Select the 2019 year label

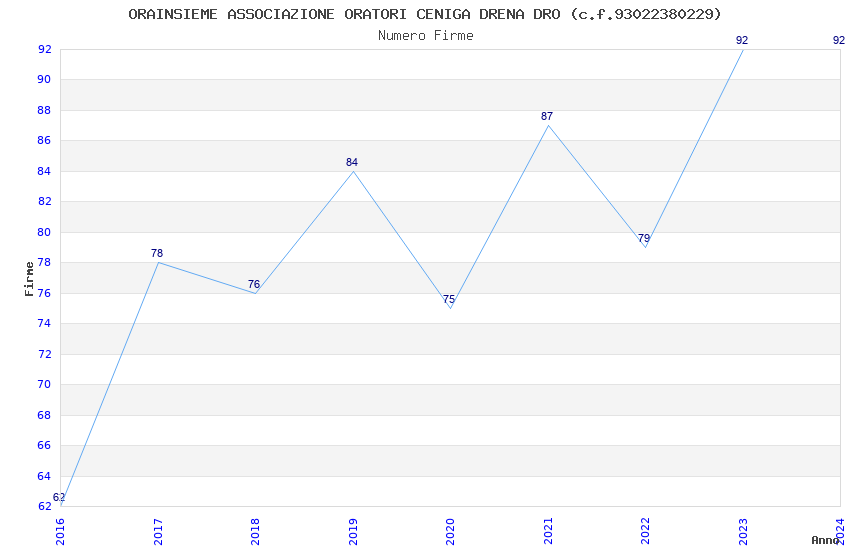pos(353,532)
